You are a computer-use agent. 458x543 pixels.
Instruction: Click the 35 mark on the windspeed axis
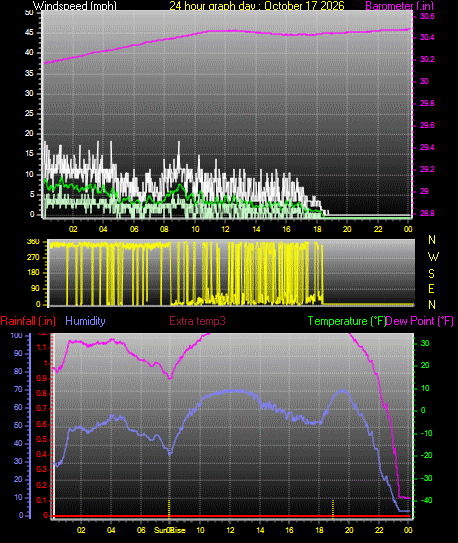pos(29,73)
